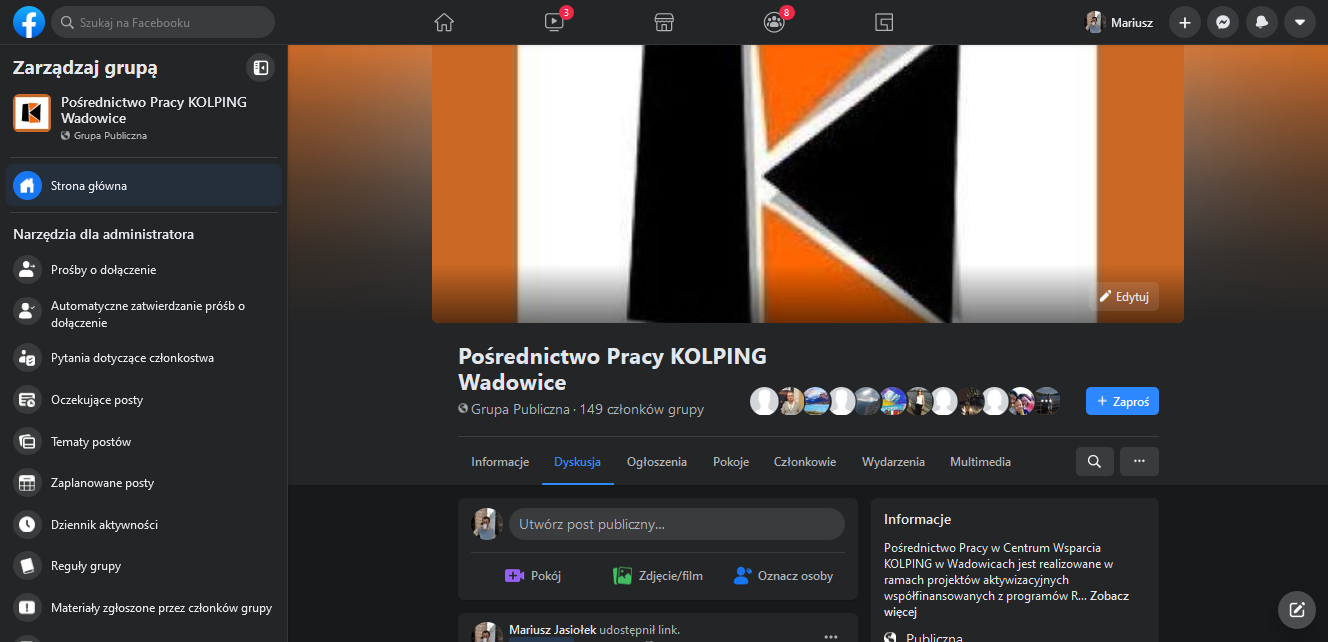The width and height of the screenshot is (1328, 642).
Task: Click the plus Create button
Action: click(1184, 22)
